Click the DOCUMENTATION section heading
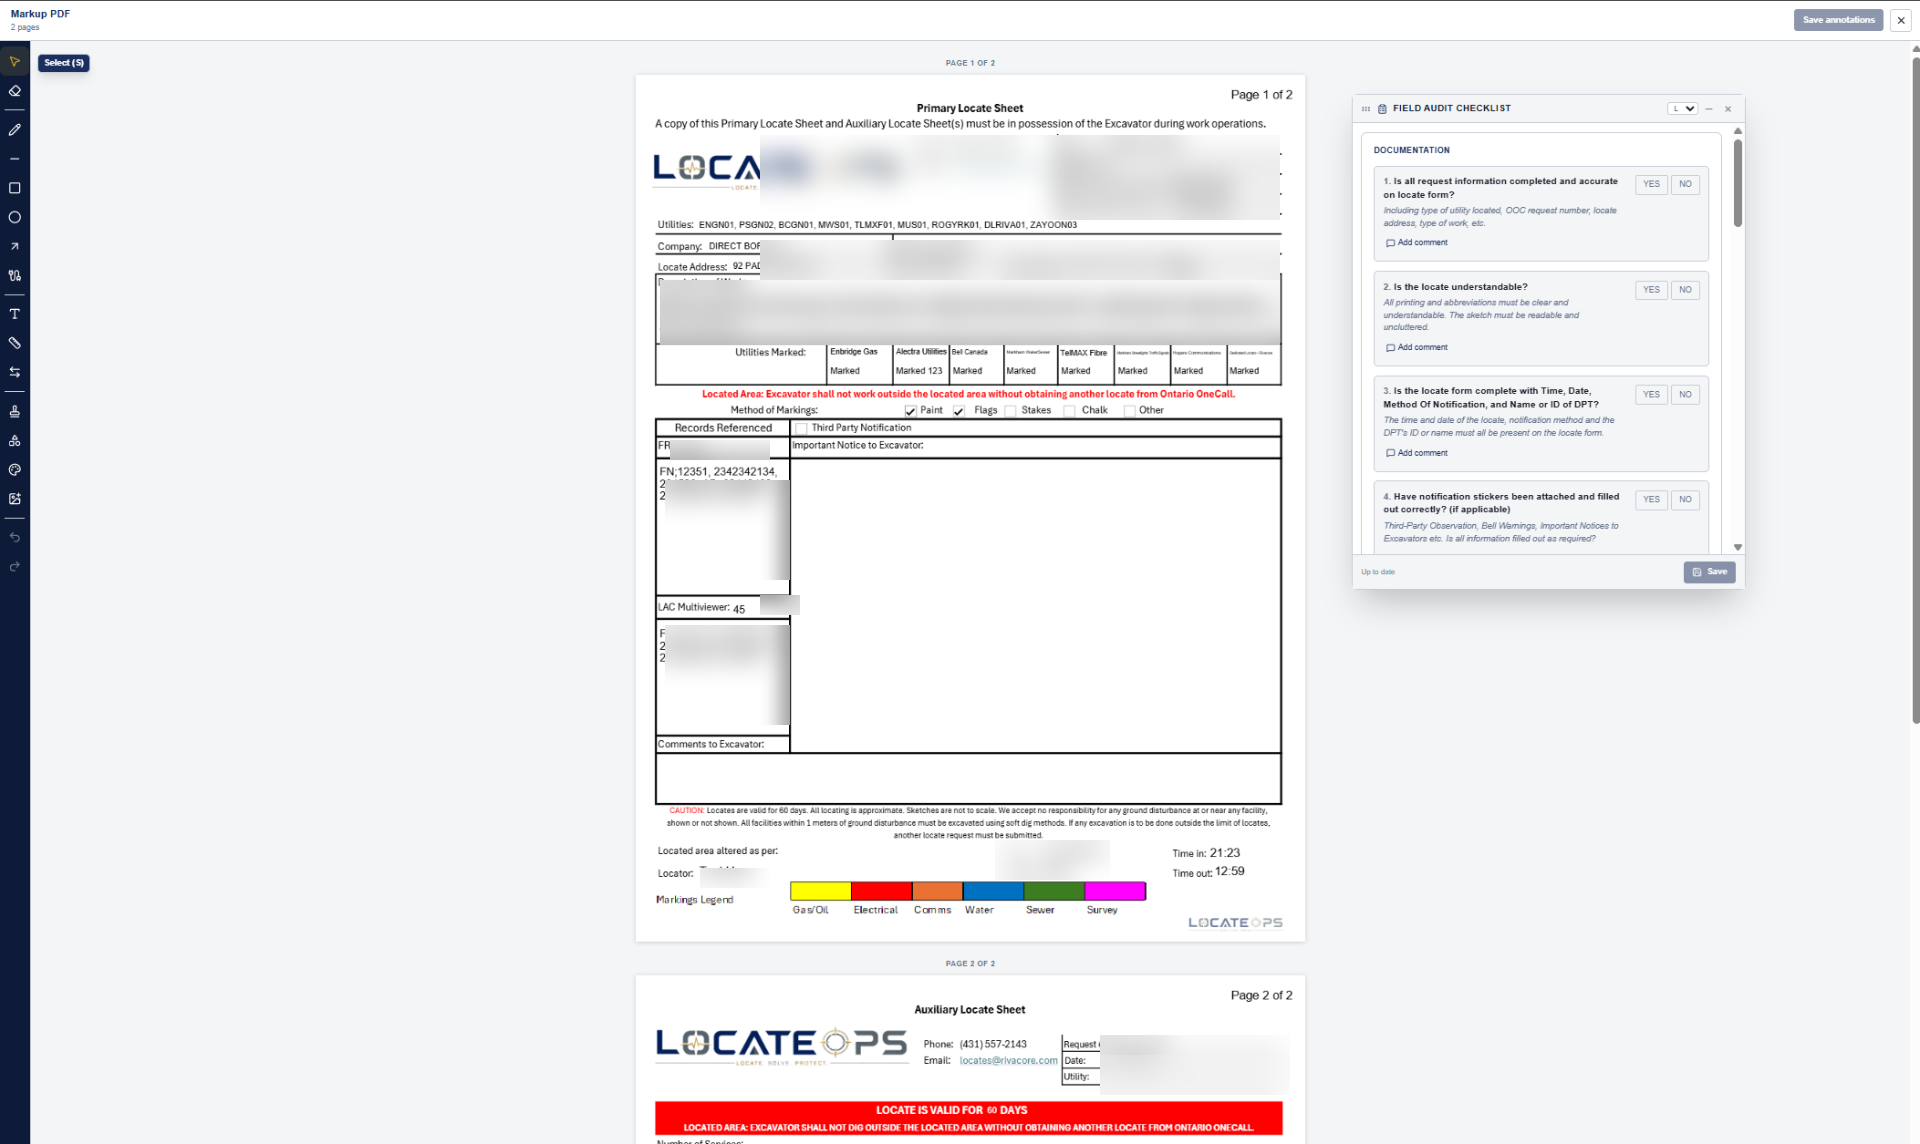 click(1411, 150)
